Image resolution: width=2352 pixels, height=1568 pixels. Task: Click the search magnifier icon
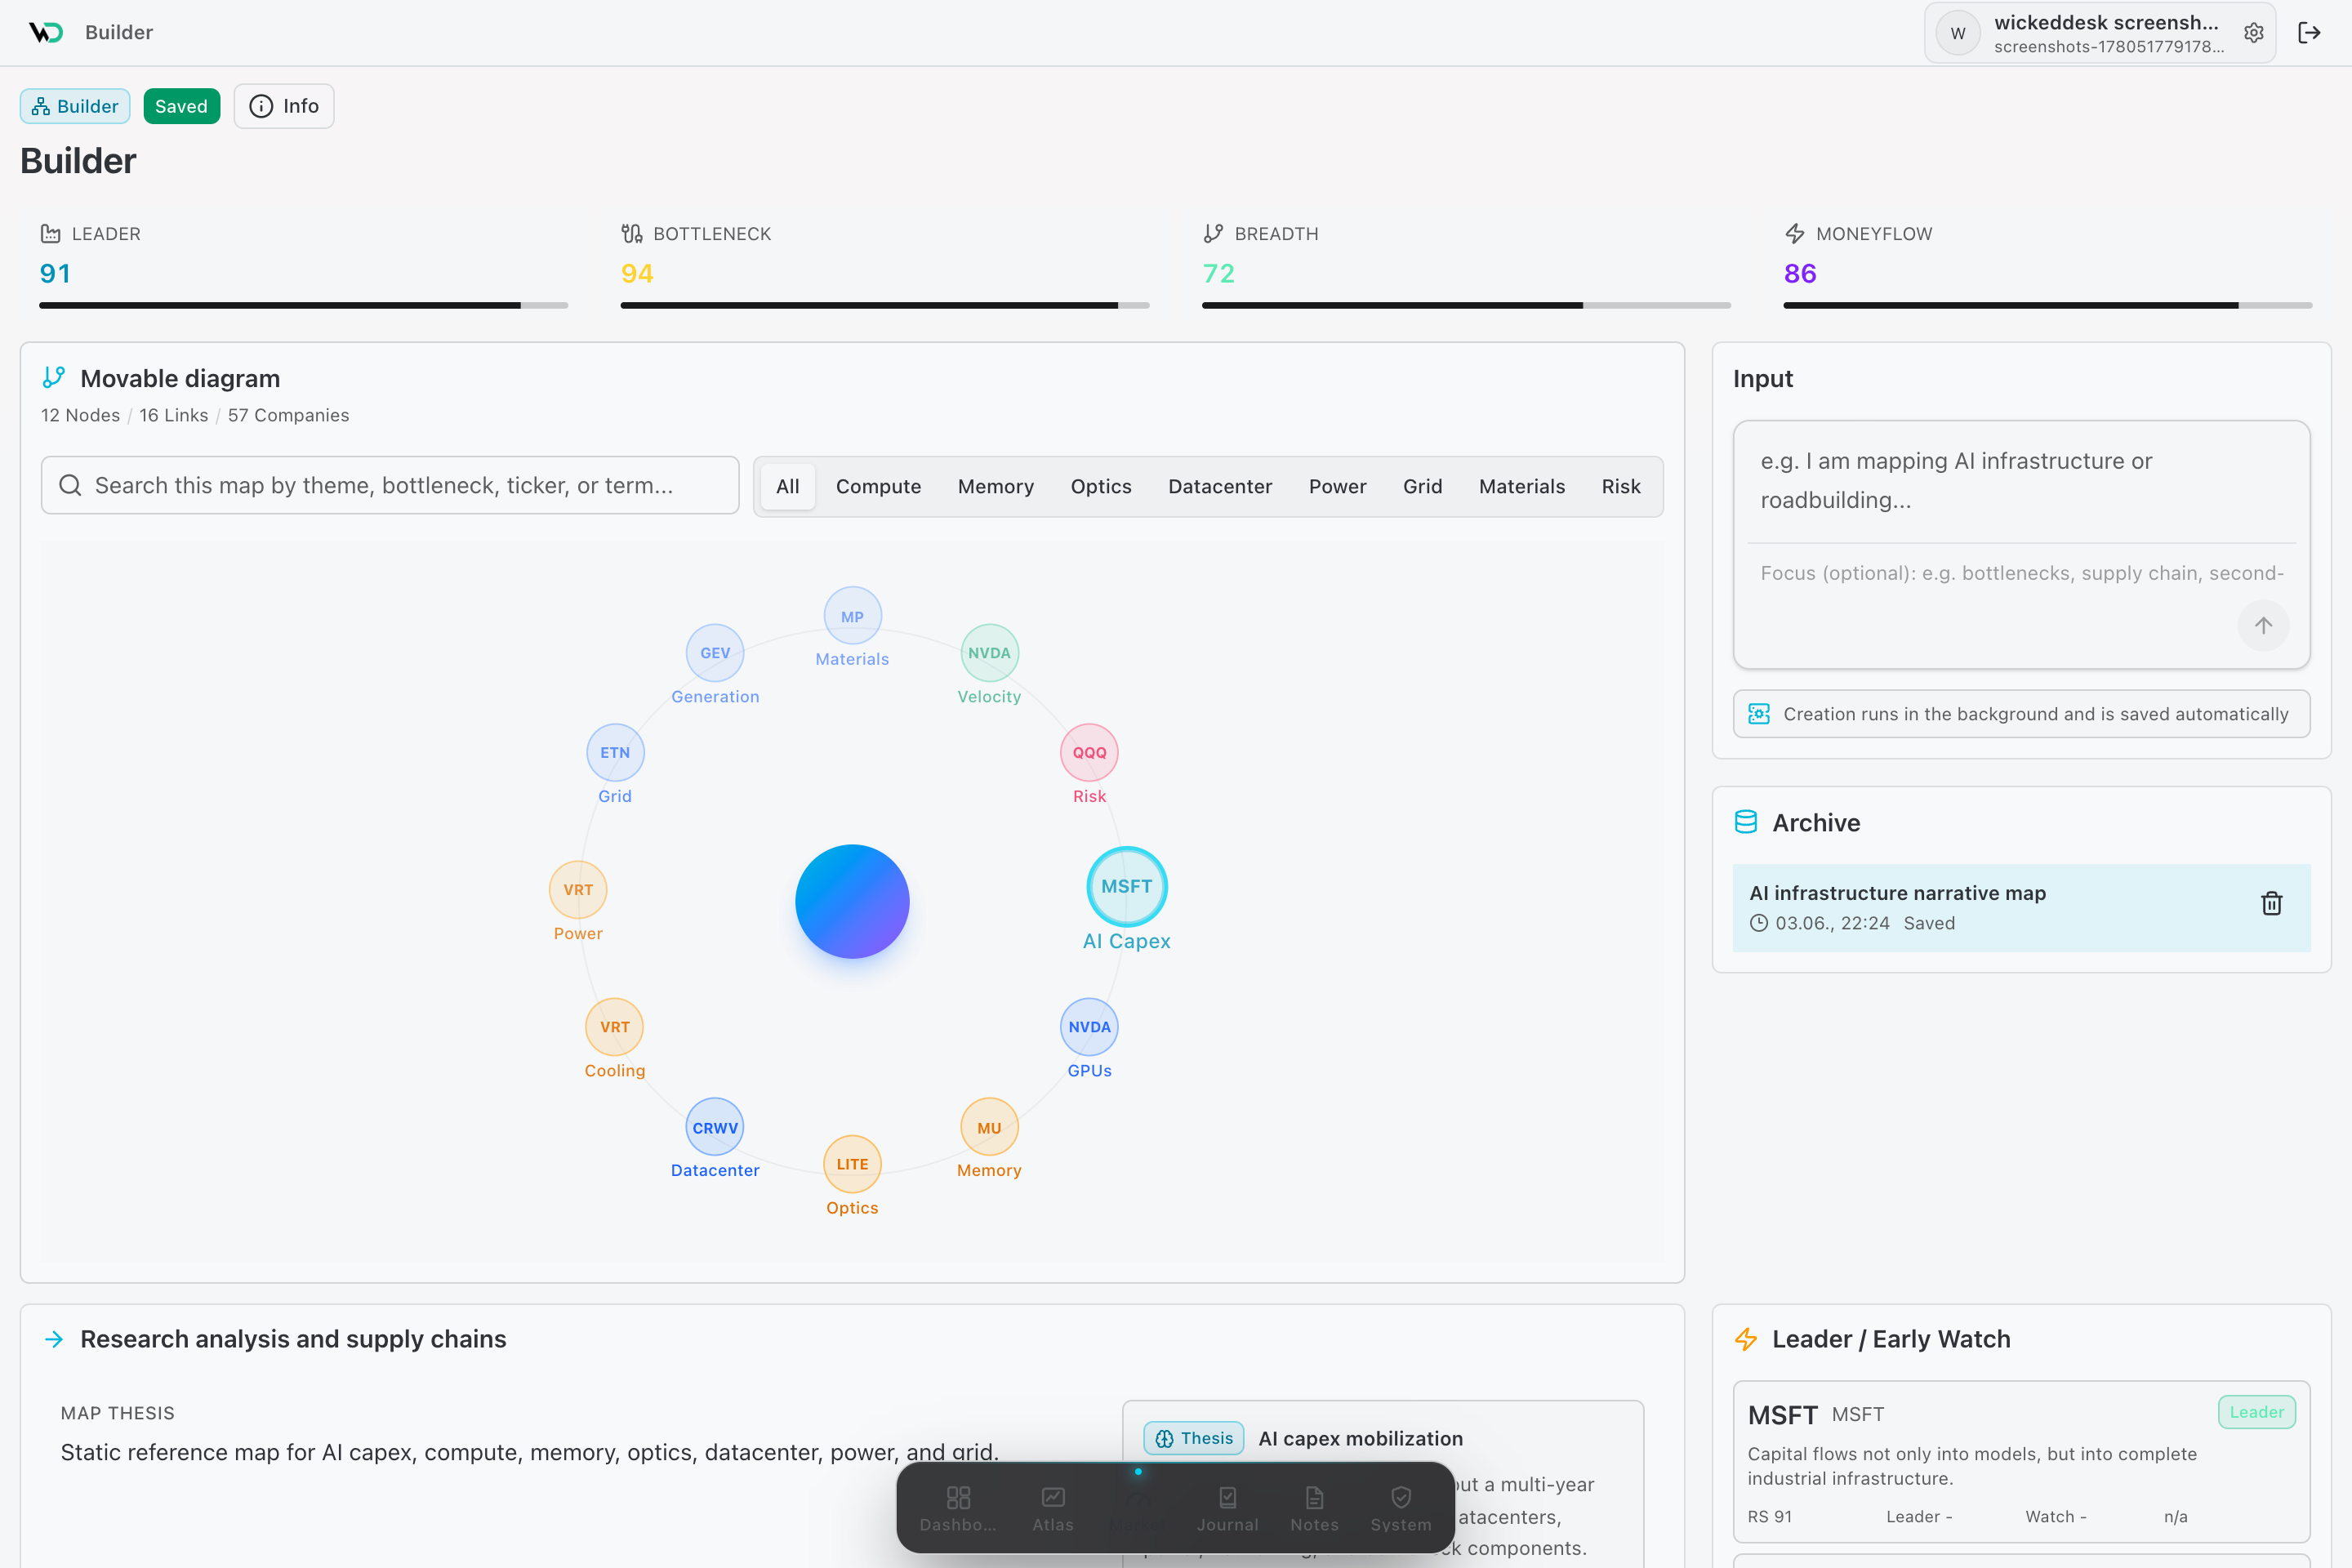click(x=70, y=486)
